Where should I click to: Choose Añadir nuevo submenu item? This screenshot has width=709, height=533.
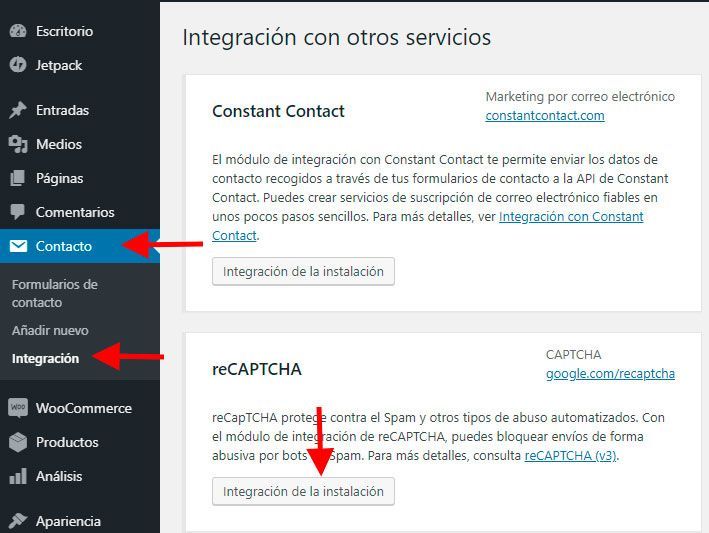[x=50, y=330]
